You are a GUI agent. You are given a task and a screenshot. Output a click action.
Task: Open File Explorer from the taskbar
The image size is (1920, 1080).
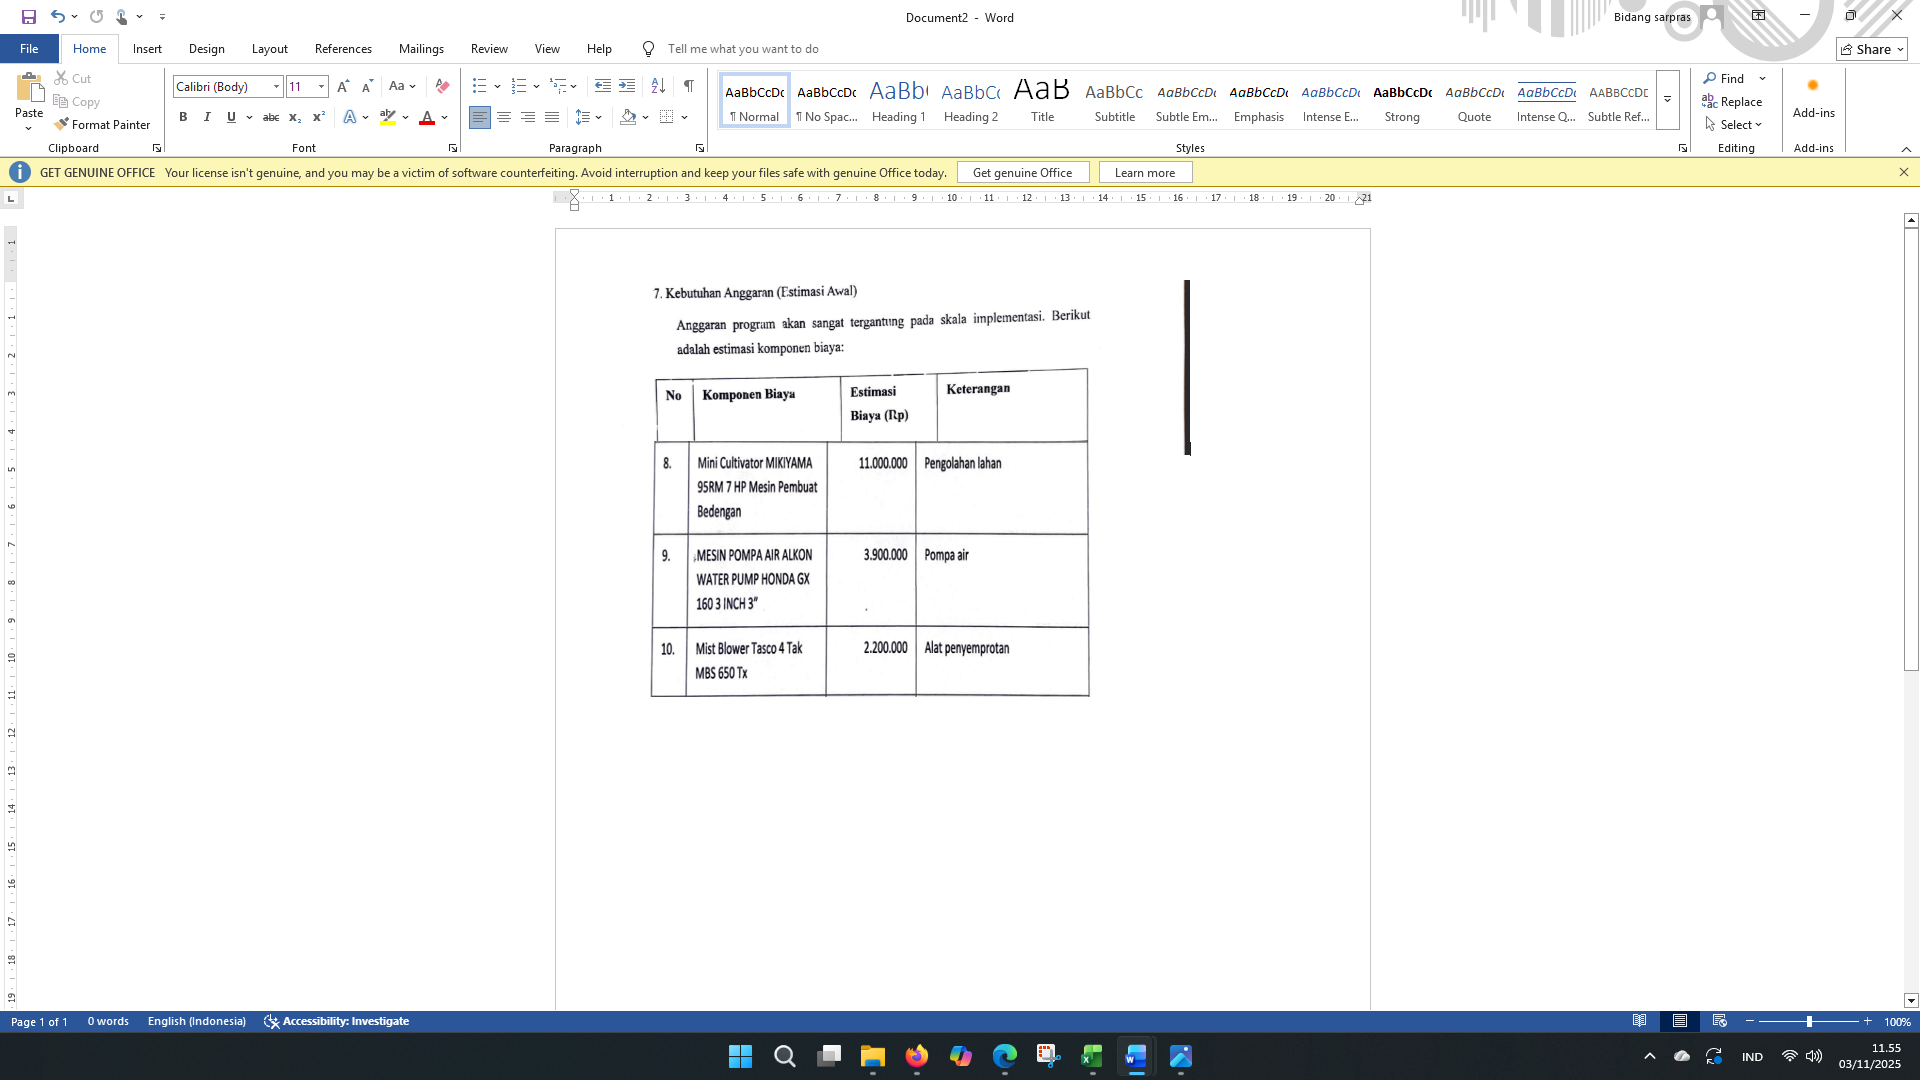[x=873, y=1057]
